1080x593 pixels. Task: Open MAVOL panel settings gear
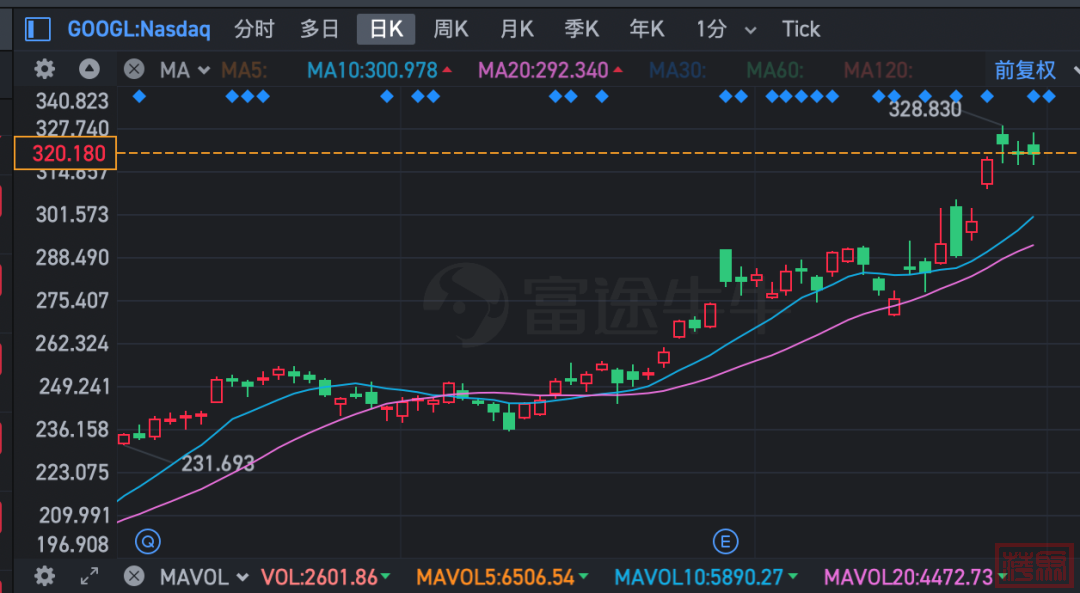45,577
